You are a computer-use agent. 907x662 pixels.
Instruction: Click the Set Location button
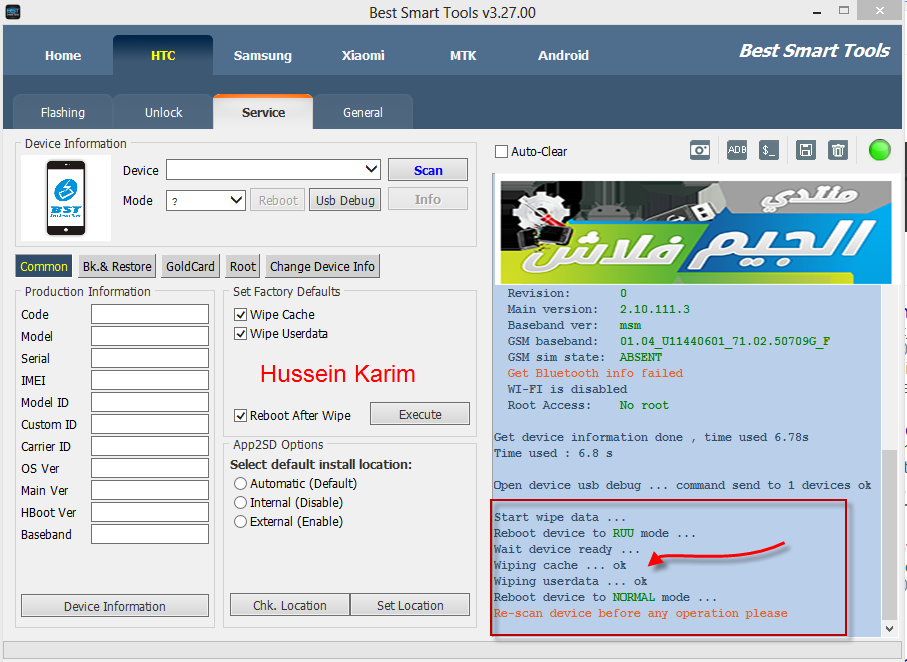click(x=410, y=605)
